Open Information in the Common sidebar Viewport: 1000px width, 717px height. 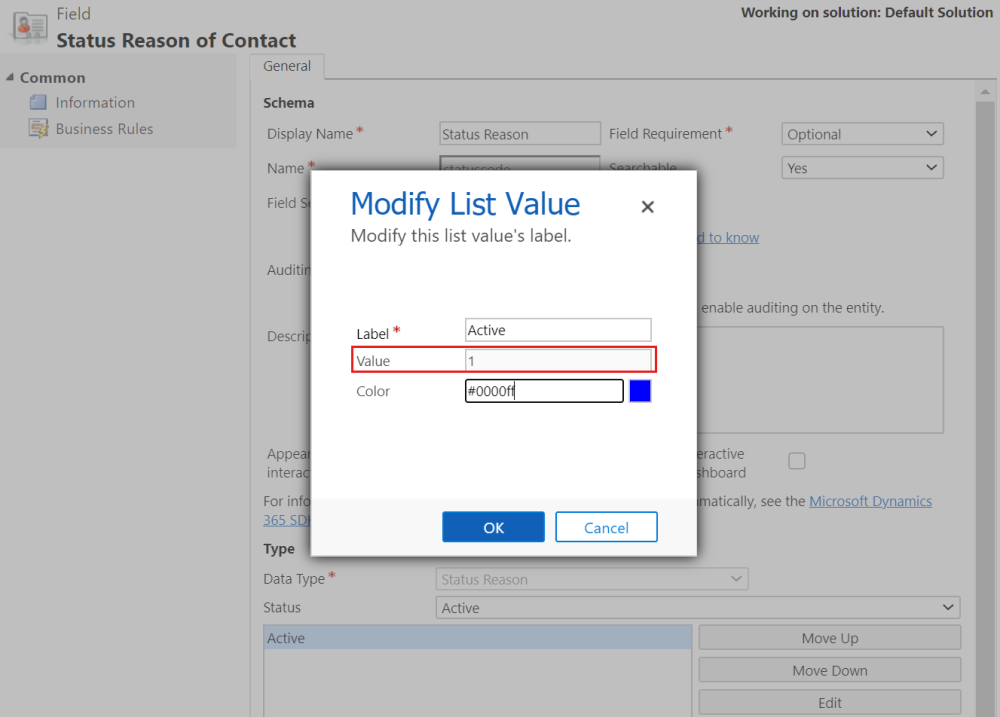[93, 102]
